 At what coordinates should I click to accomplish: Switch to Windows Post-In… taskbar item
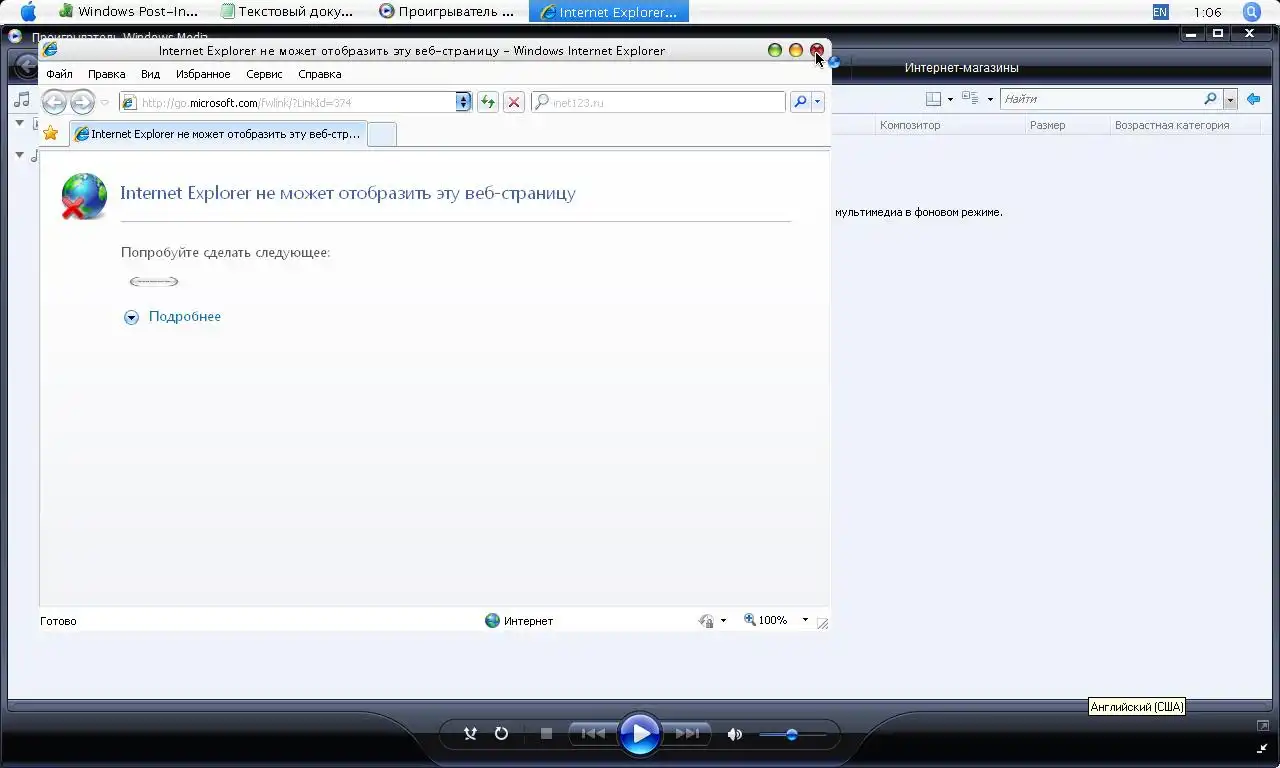[x=129, y=12]
